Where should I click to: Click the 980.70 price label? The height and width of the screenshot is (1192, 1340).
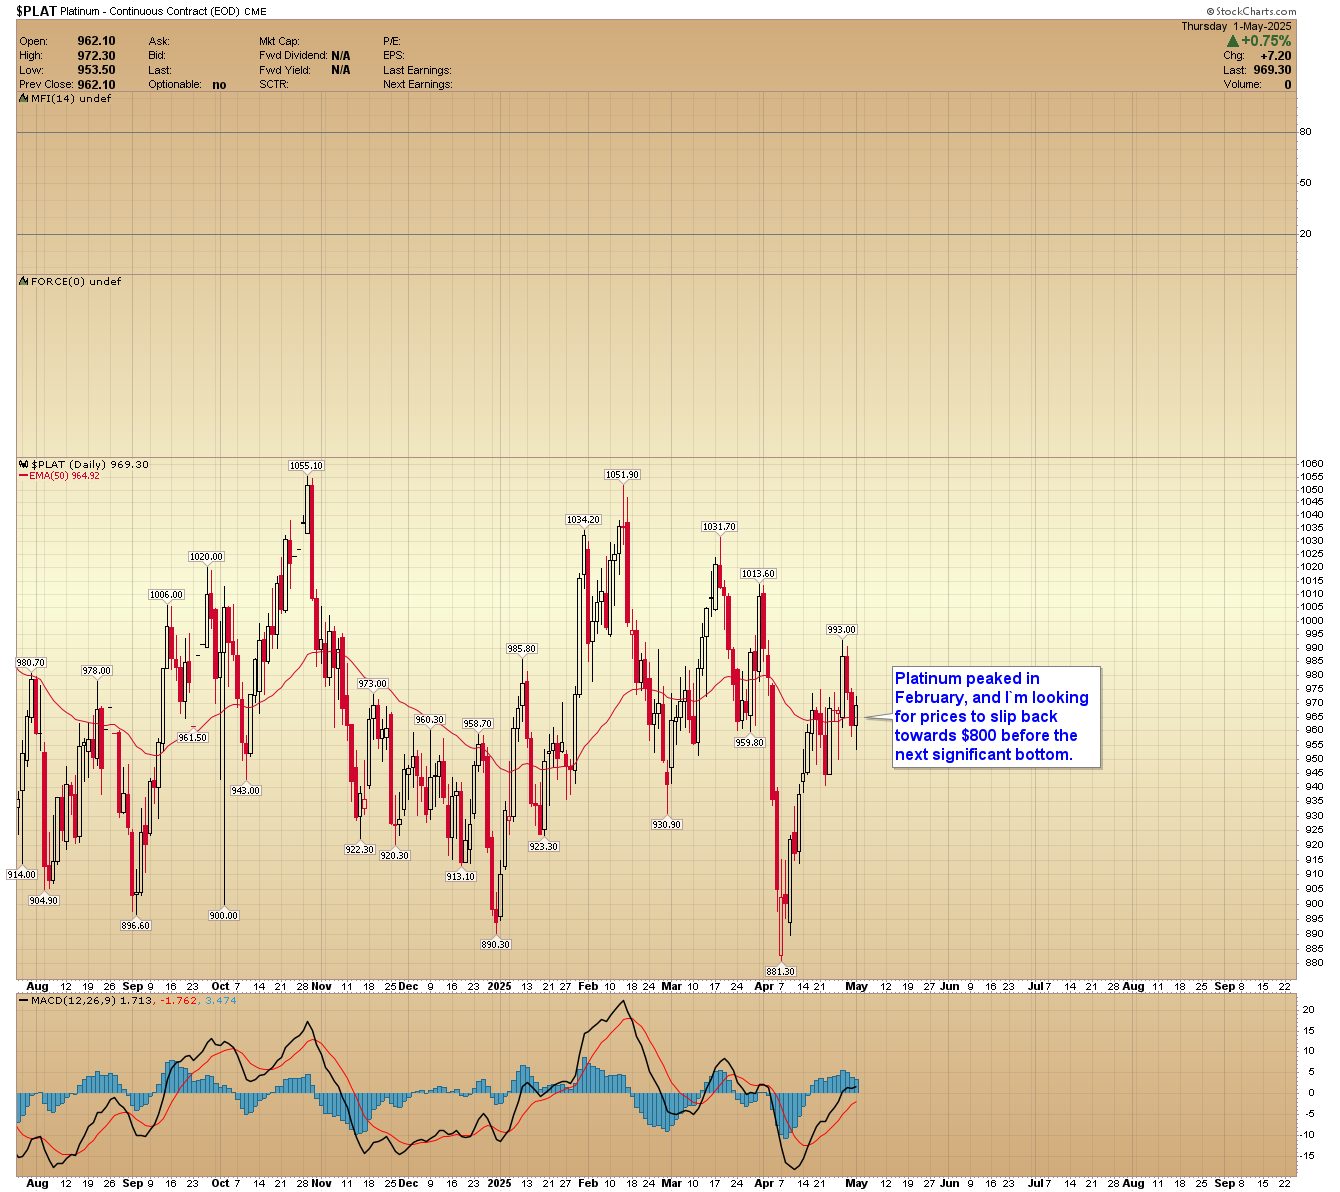pos(31,663)
